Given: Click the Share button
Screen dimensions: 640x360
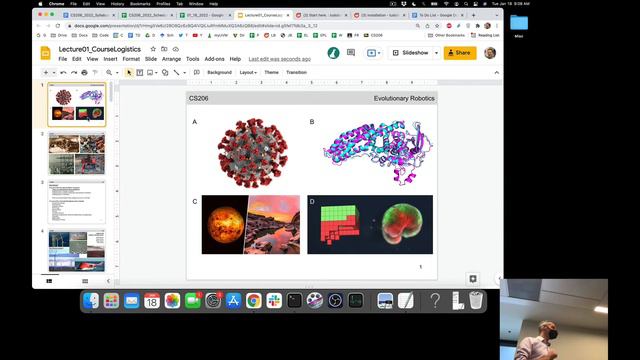Looking at the screenshot, I should [460, 53].
